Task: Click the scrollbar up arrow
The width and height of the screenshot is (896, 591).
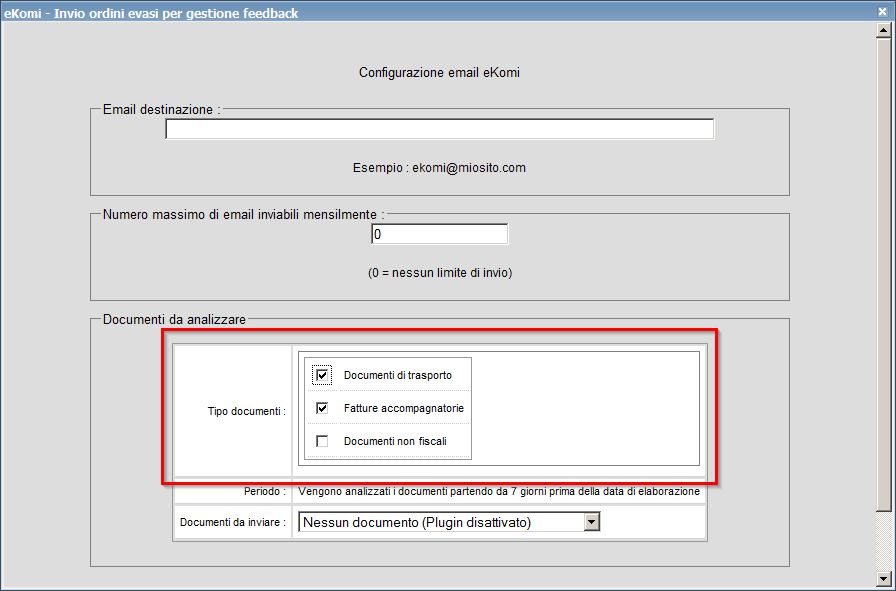Action: pyautogui.click(x=883, y=30)
